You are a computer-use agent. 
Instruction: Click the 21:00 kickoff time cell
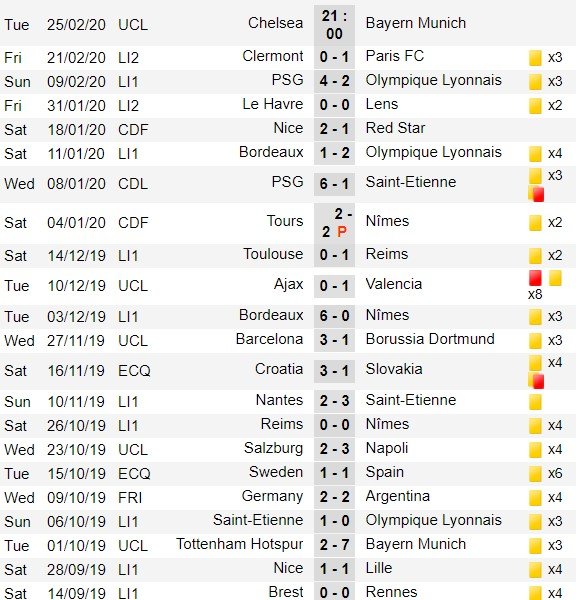(334, 25)
